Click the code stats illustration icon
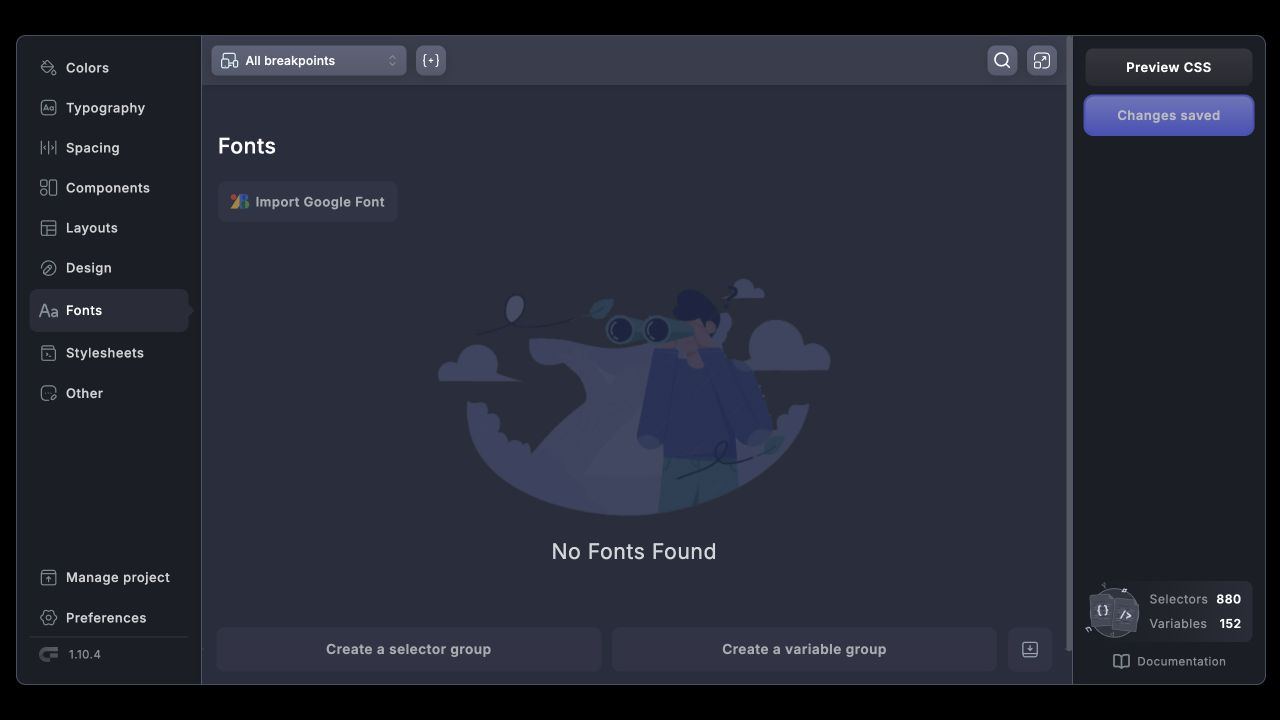This screenshot has height=720, width=1280. tap(1113, 611)
